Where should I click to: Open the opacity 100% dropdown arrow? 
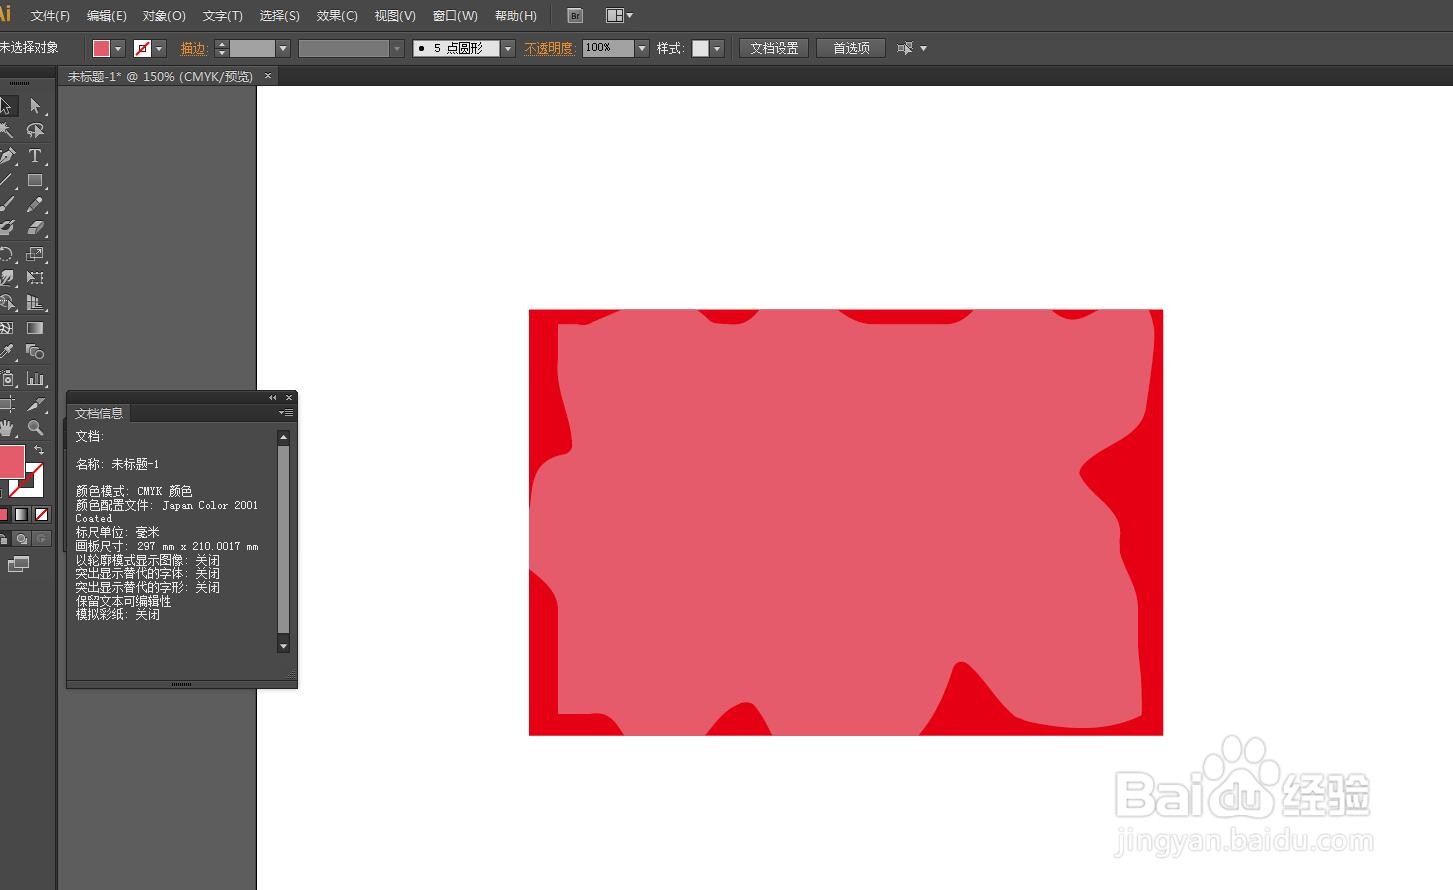click(642, 48)
